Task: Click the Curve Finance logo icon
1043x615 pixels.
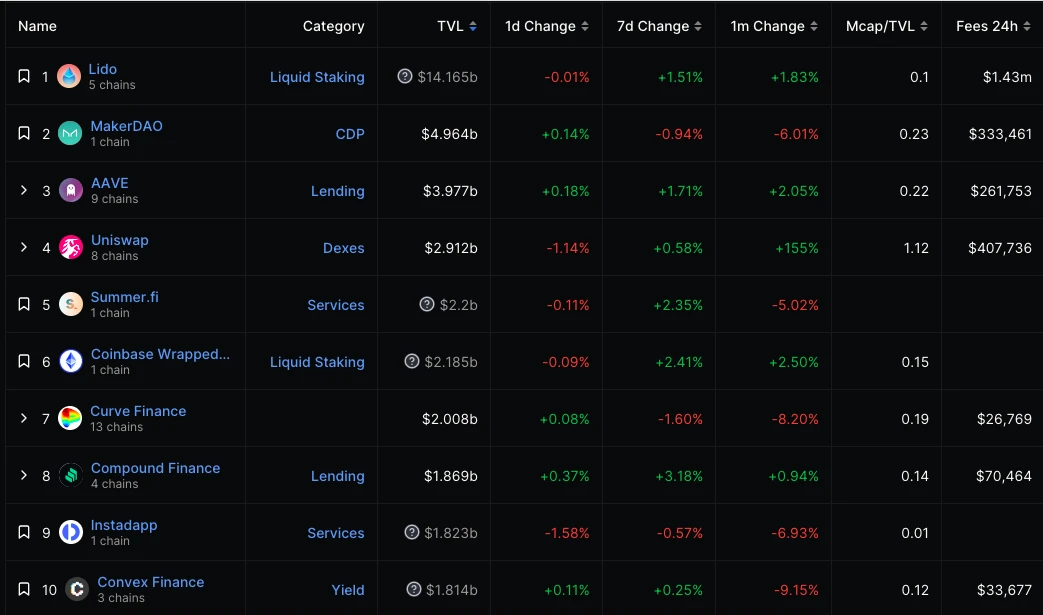Action: (70, 418)
